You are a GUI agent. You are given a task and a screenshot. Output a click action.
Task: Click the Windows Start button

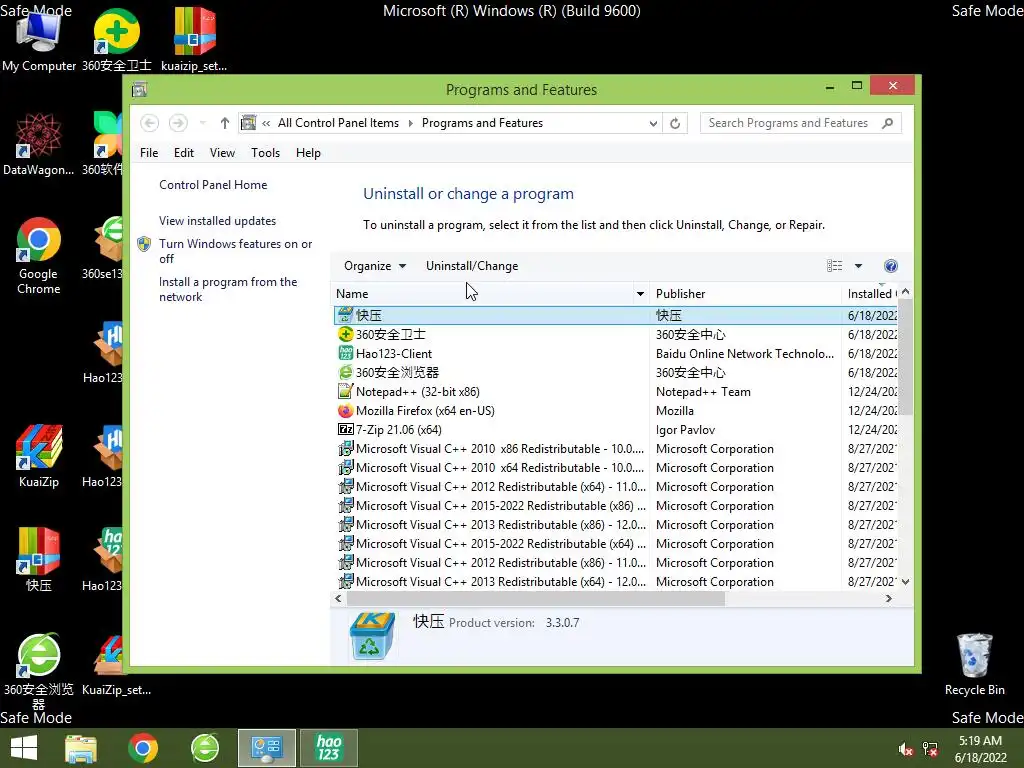click(24, 748)
